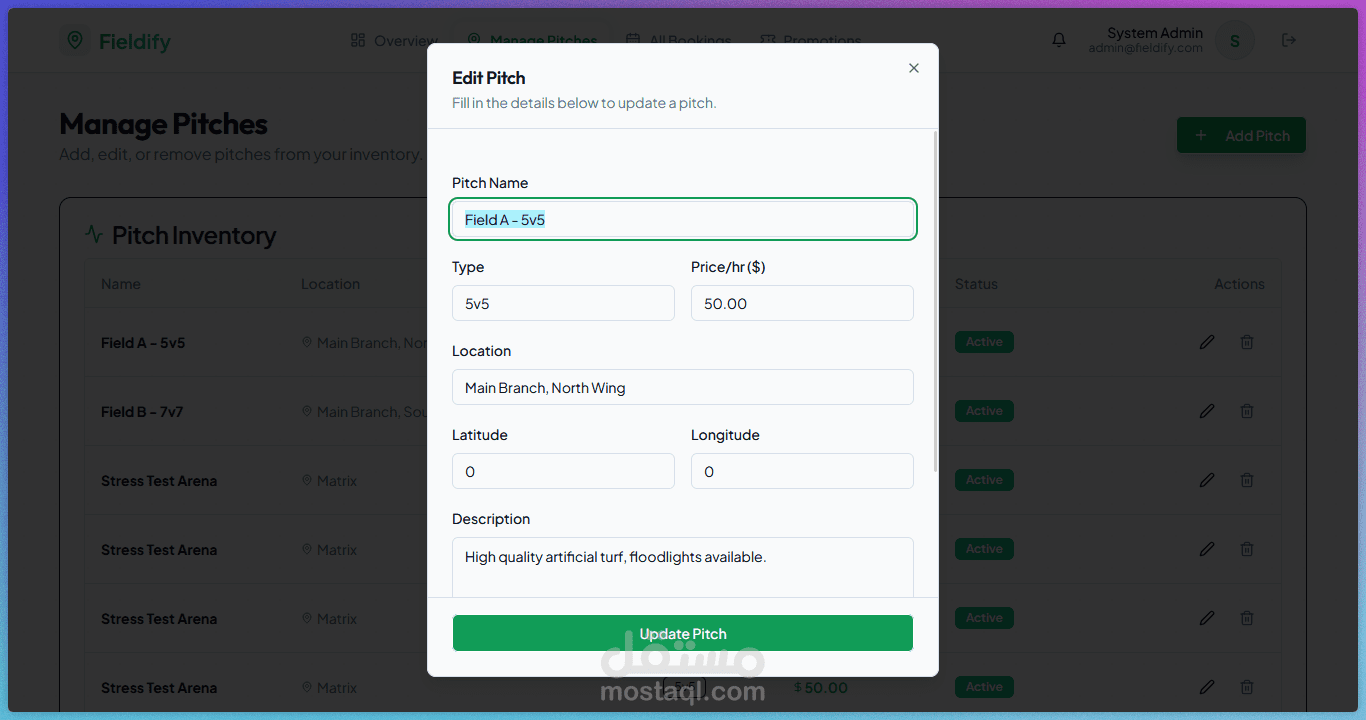Delete the Field B - 7v7 pitch
The image size is (1366, 720).
tap(1247, 411)
